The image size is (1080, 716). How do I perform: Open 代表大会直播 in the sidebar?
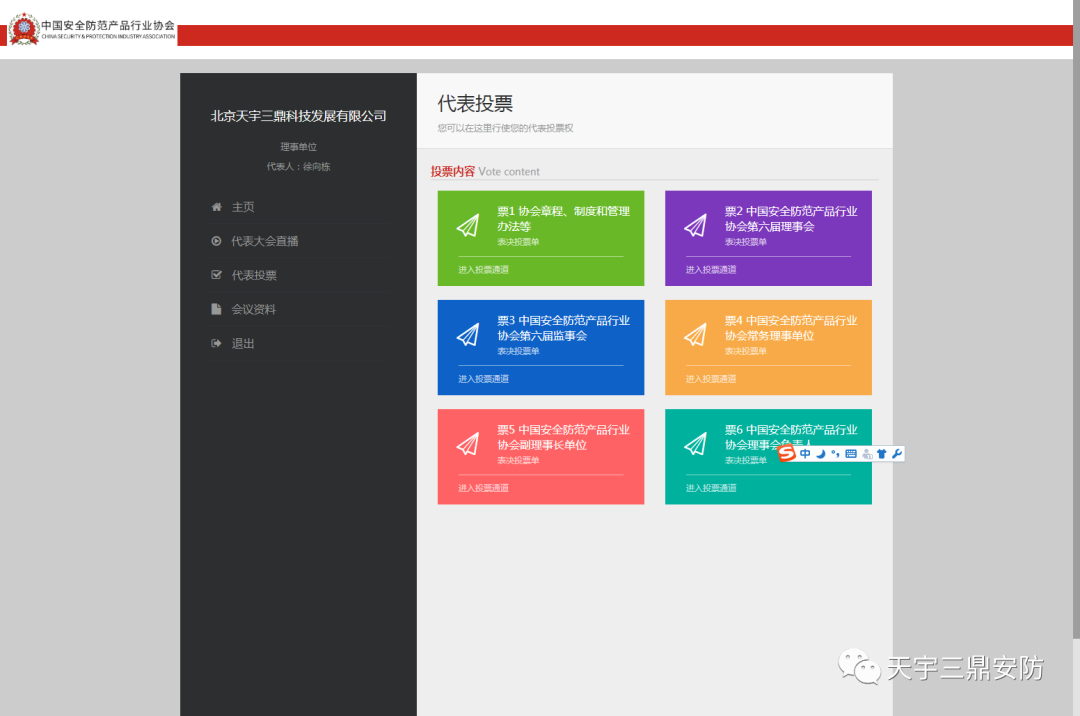tap(264, 241)
